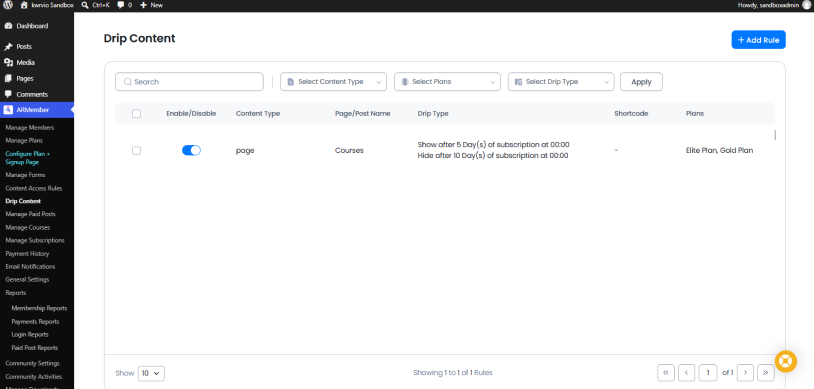The height and width of the screenshot is (389, 814).
Task: Go to last page of rules
Action: click(766, 372)
